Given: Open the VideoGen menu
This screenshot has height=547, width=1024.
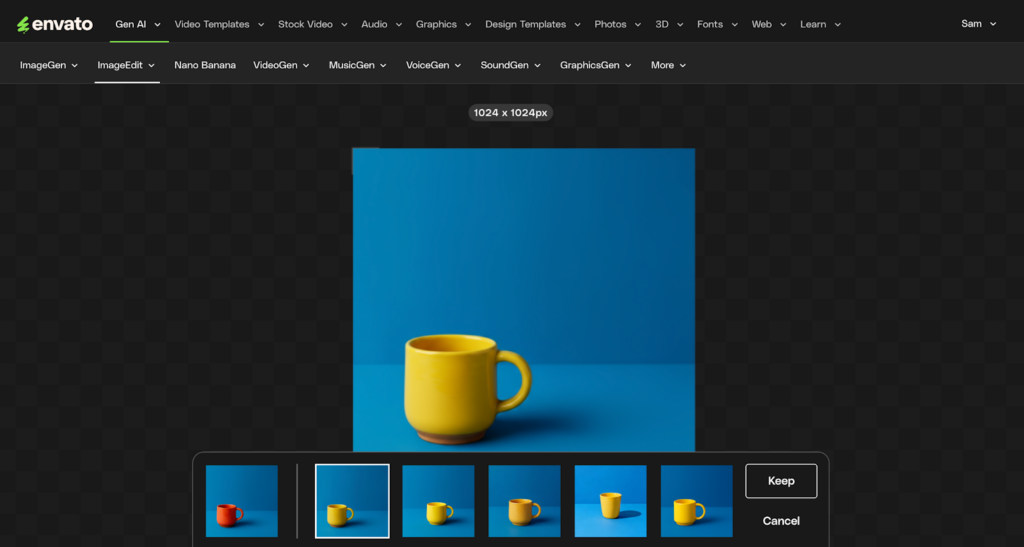Looking at the screenshot, I should [281, 65].
